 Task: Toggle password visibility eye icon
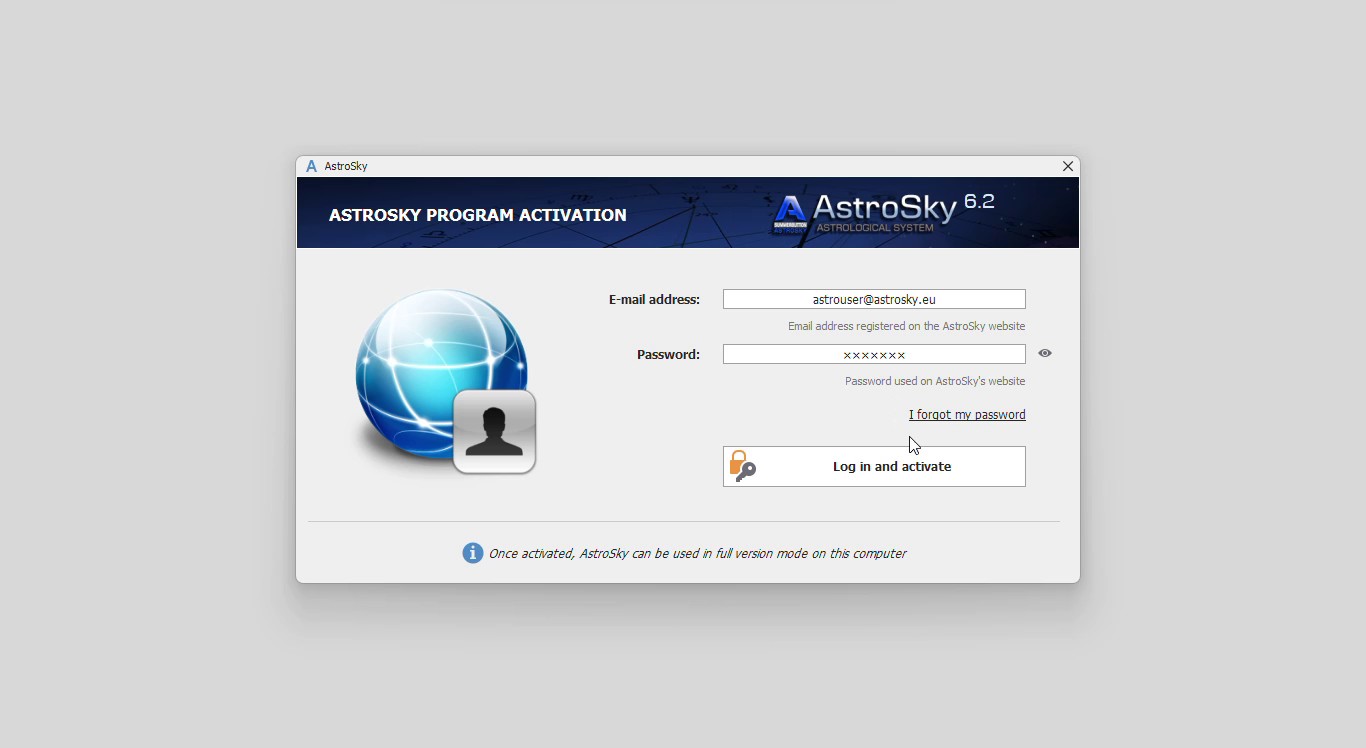(x=1045, y=353)
